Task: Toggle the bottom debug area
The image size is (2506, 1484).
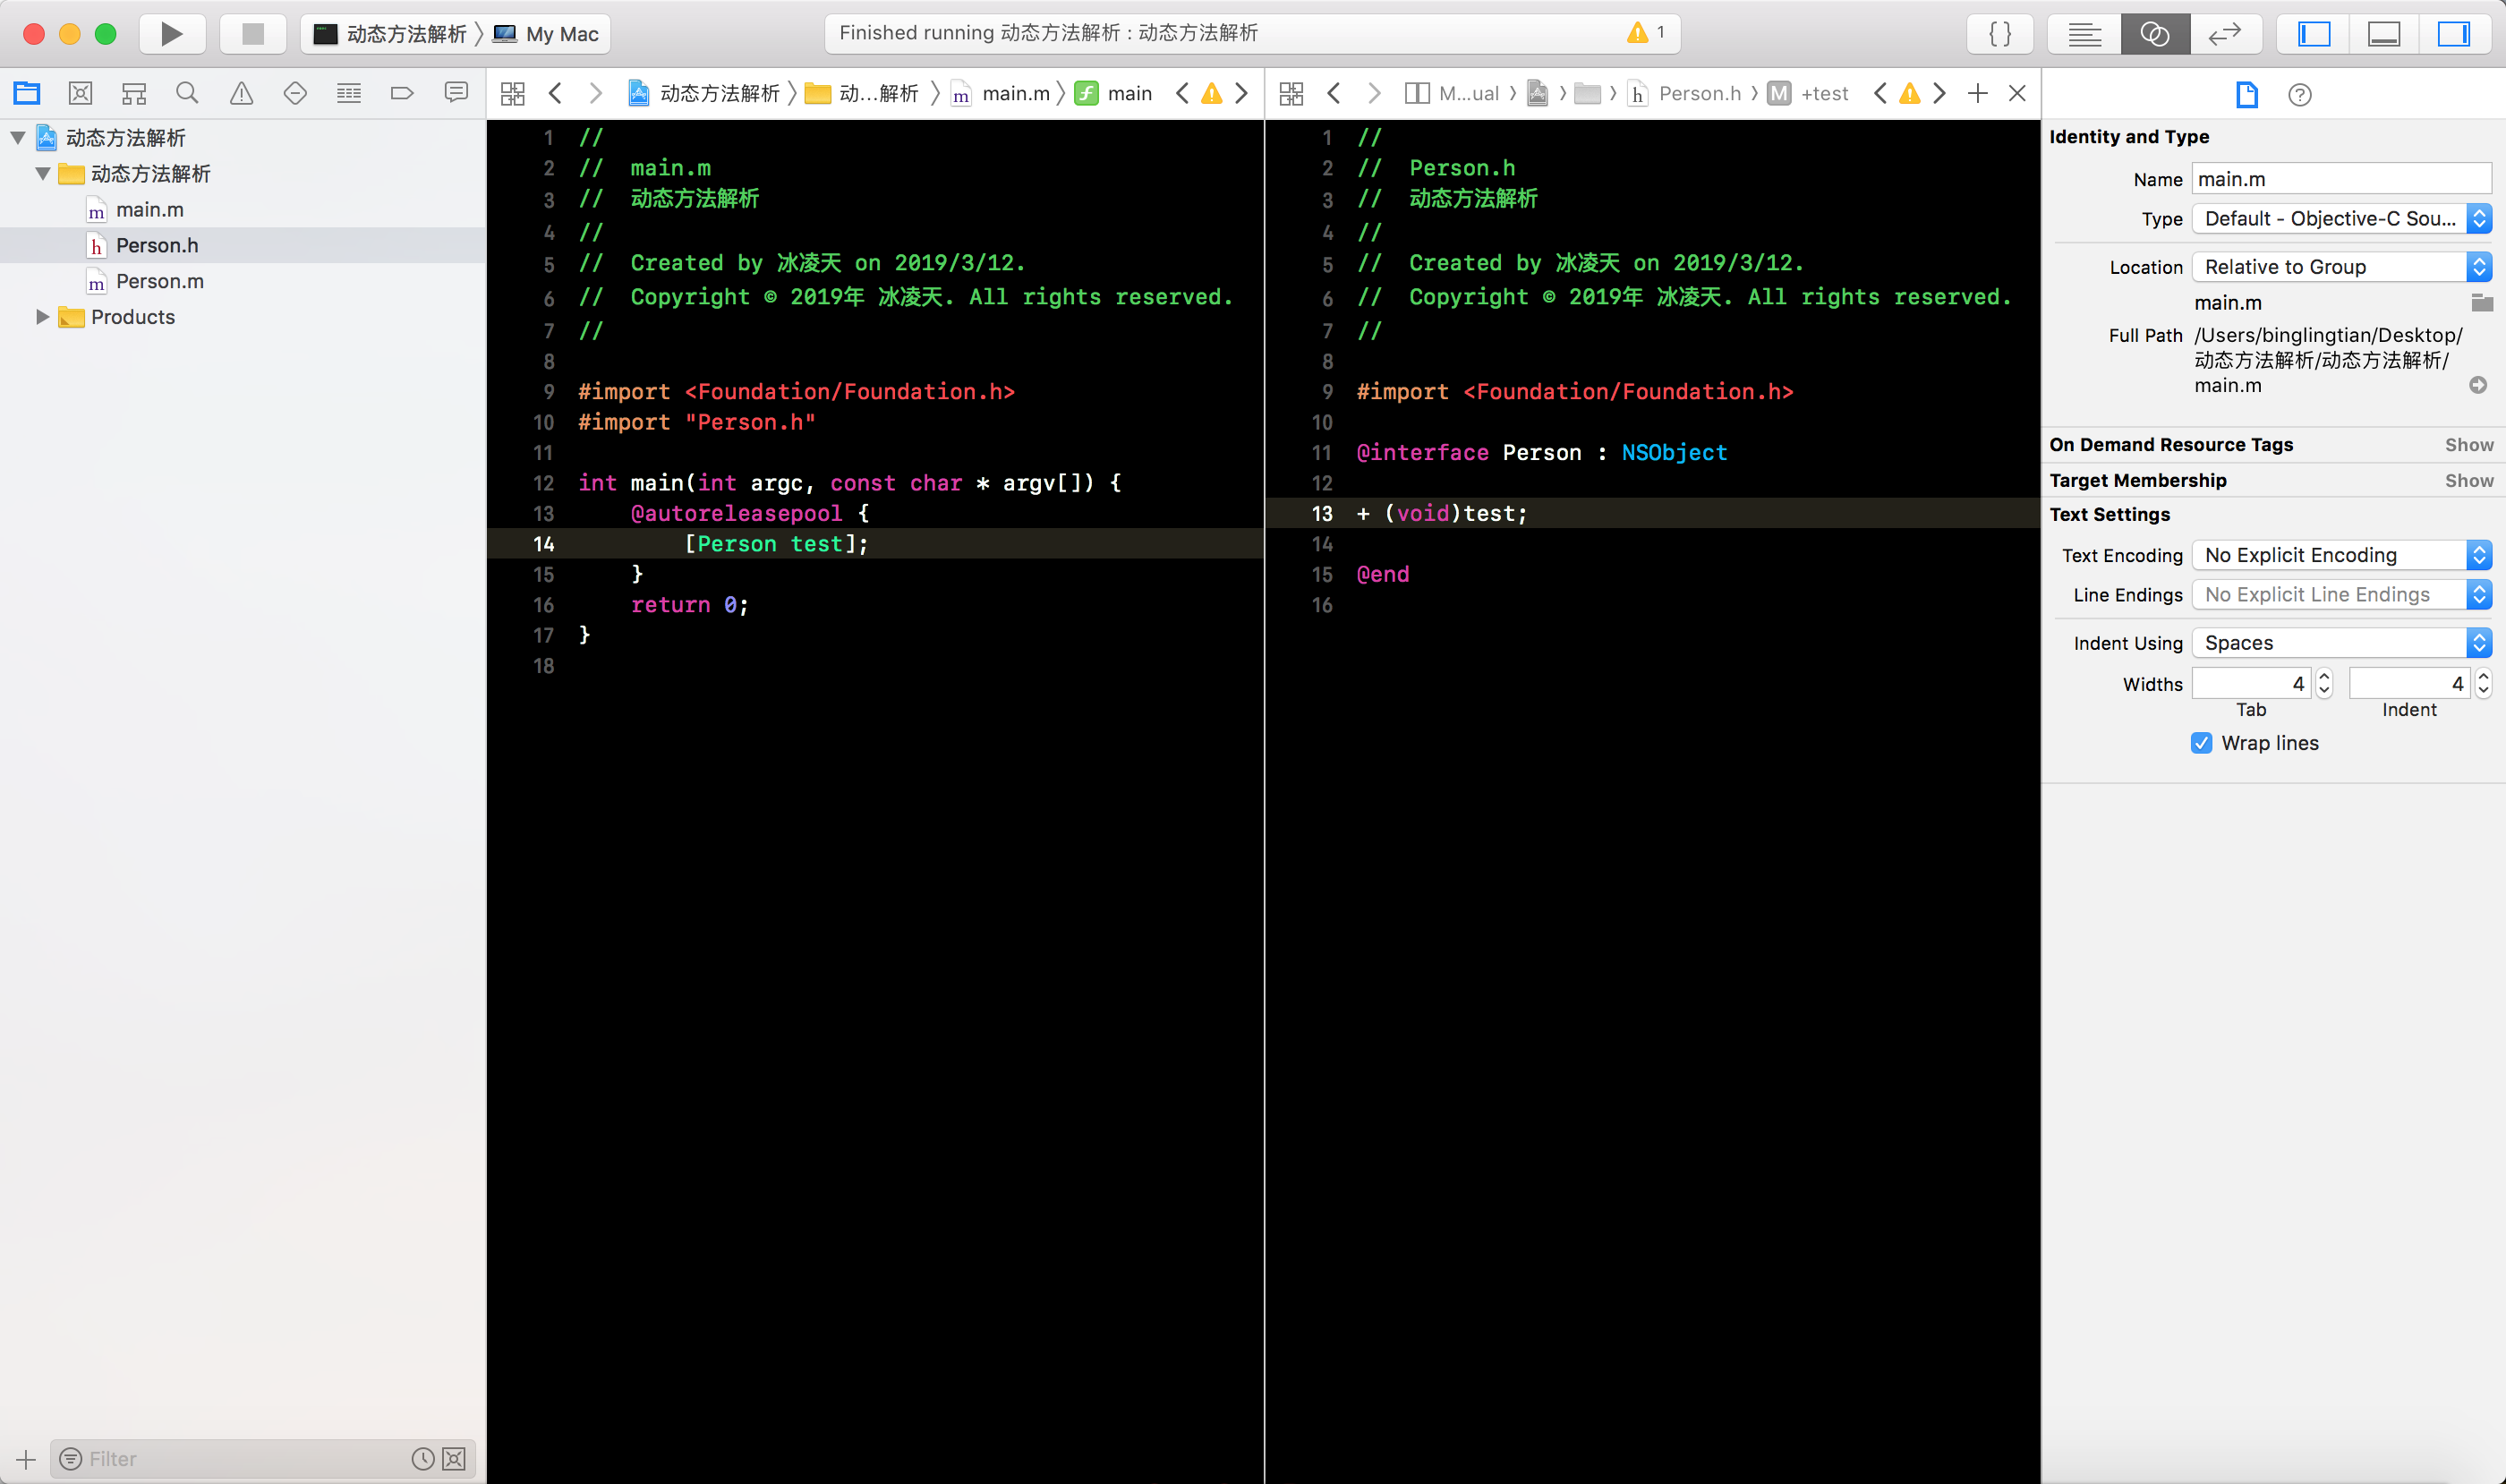Action: point(2384,34)
